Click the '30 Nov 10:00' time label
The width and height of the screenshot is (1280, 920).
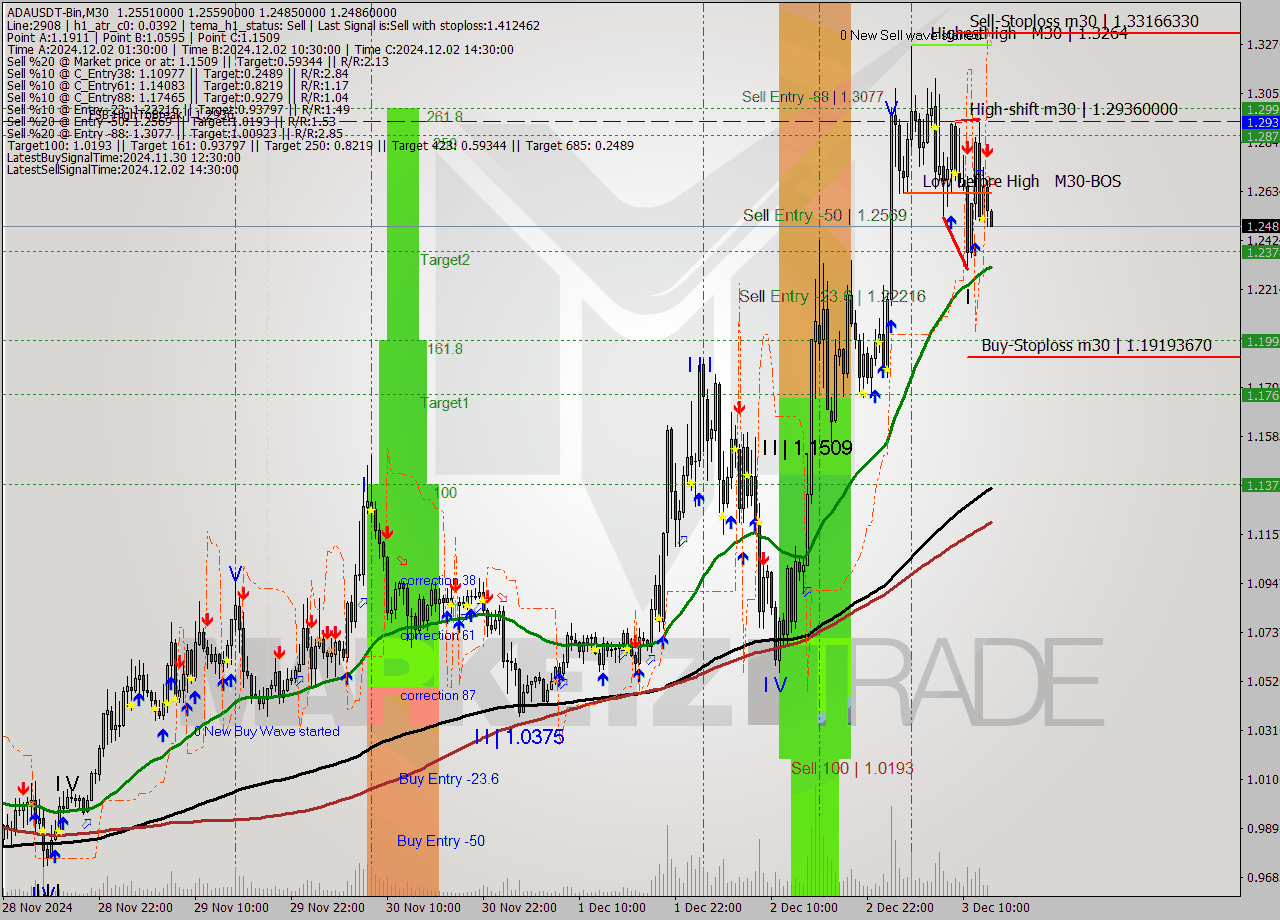(x=422, y=908)
